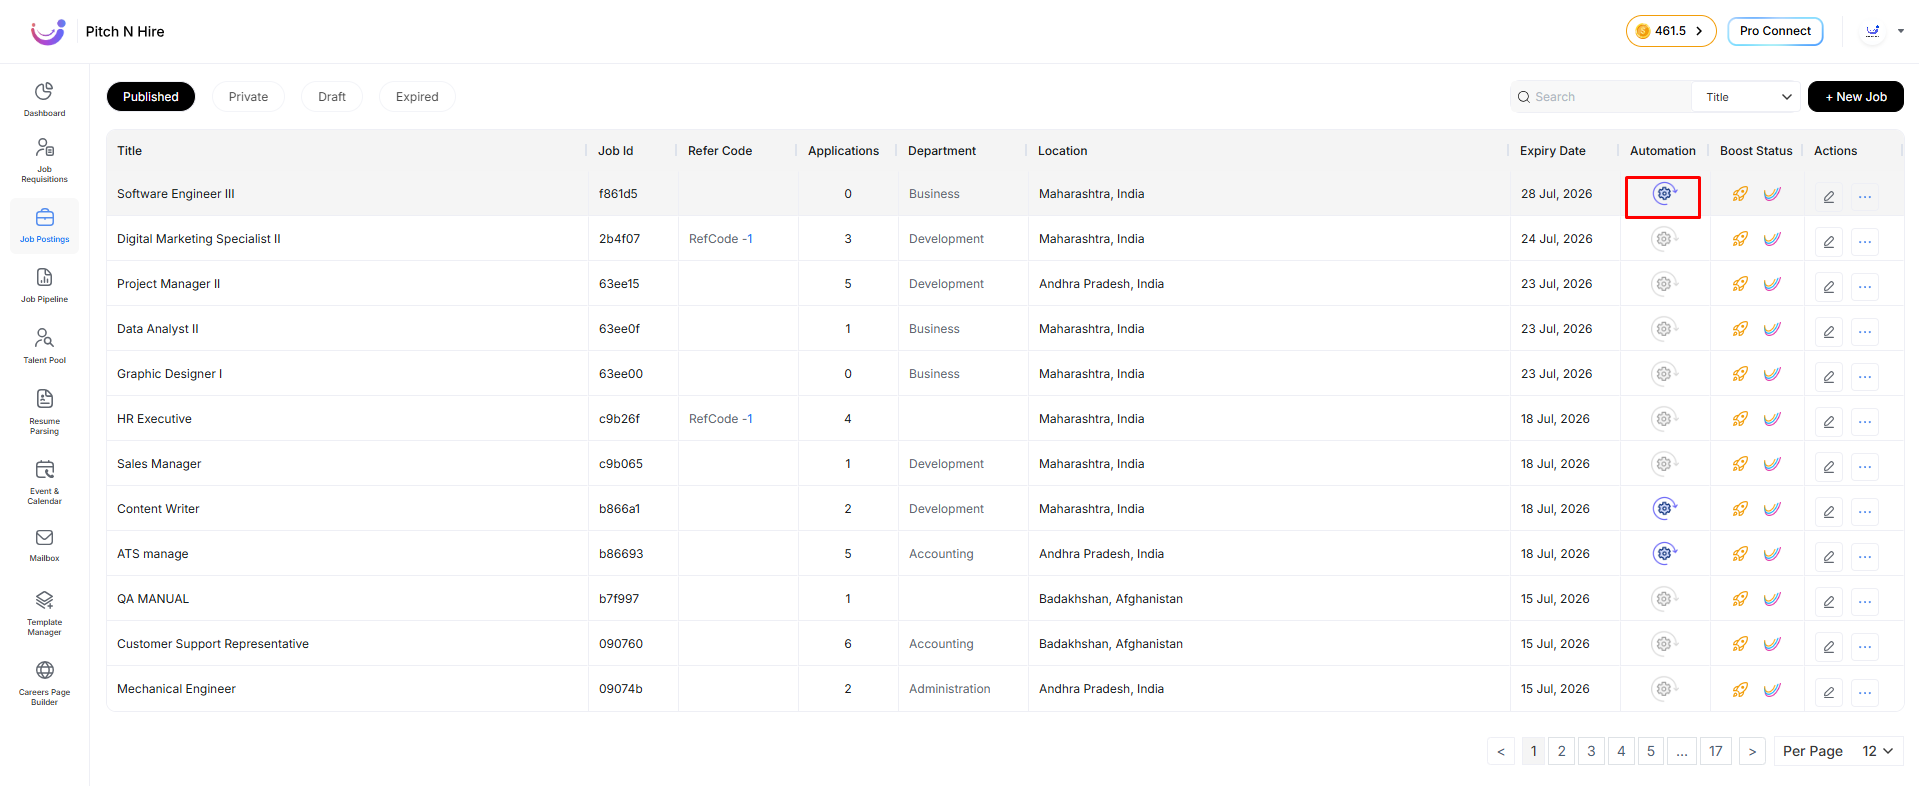The image size is (1919, 786).
Task: Click the Pitch N Hire boost icon for Sales Manager
Action: tap(1772, 464)
